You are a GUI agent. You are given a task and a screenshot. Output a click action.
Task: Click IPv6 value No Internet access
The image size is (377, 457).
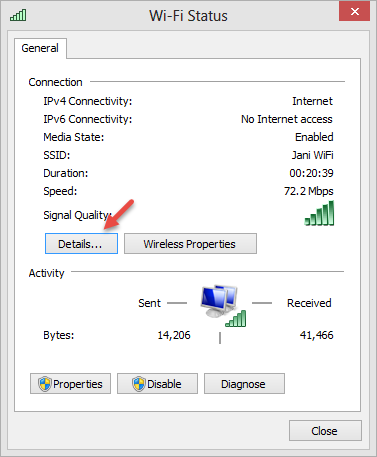click(287, 119)
